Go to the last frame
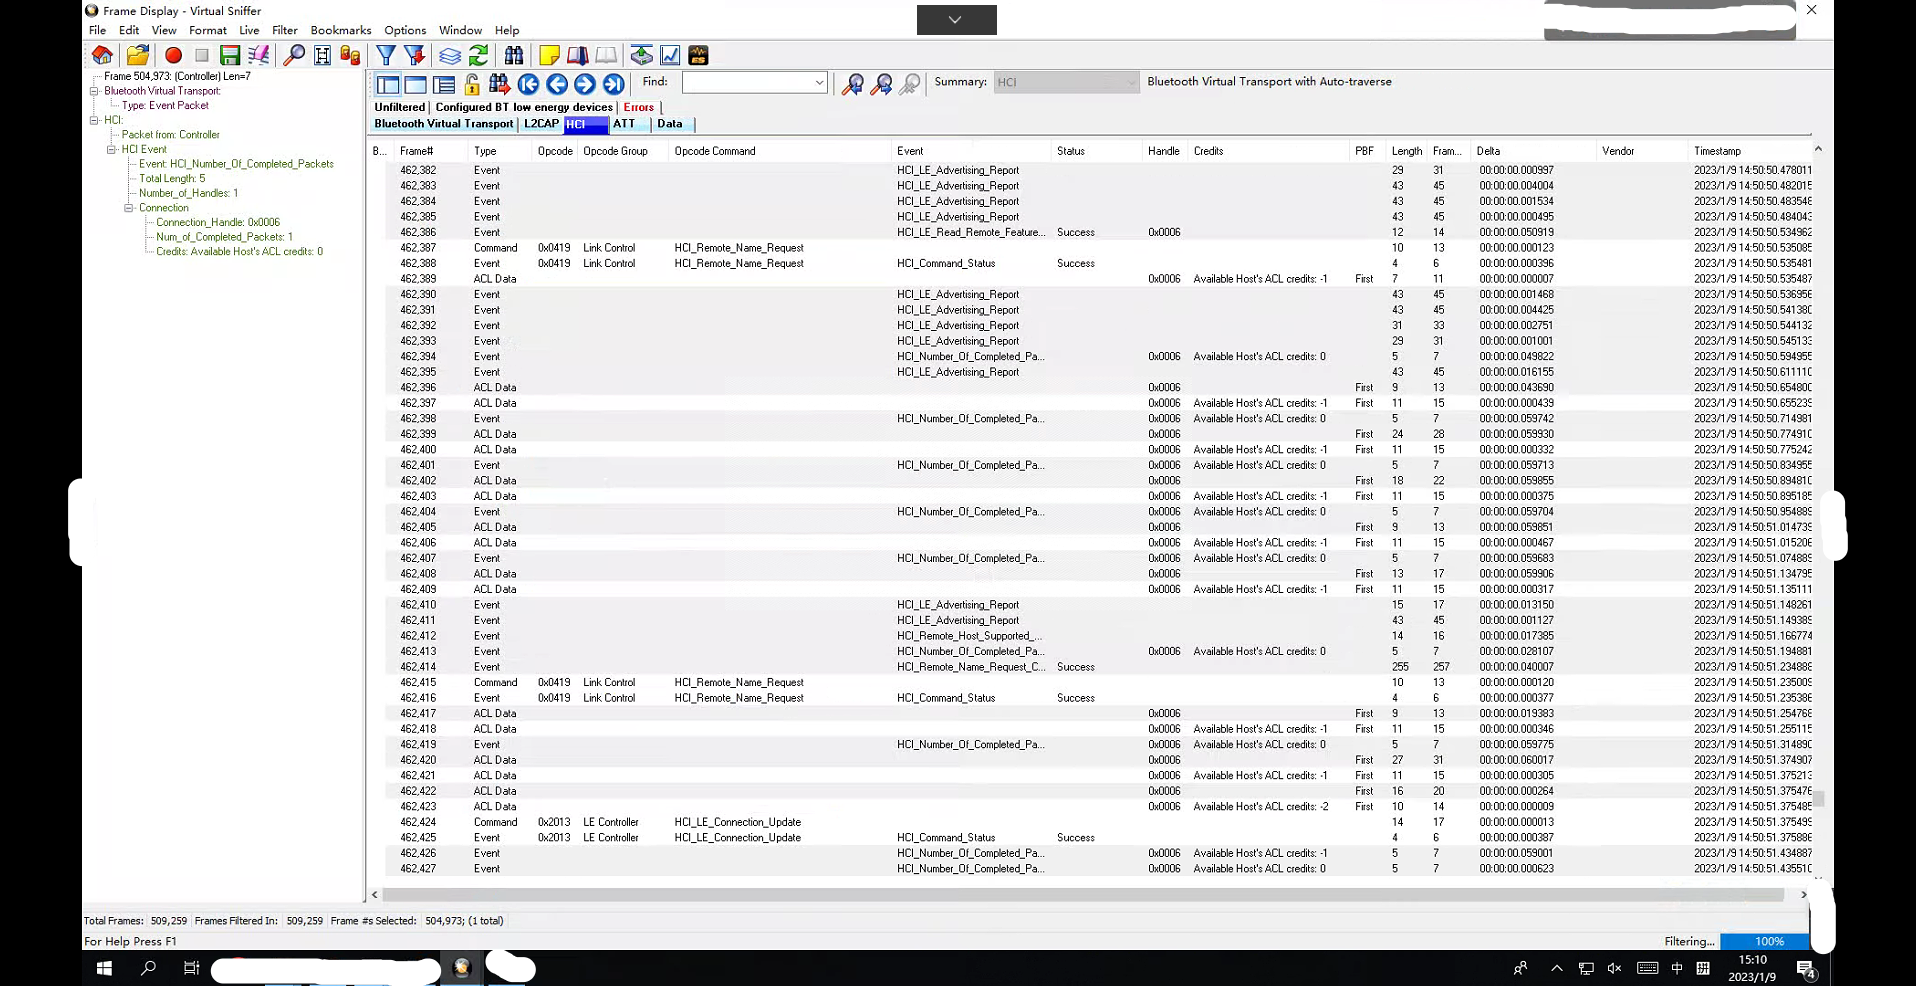The height and width of the screenshot is (986, 1916). click(x=613, y=83)
